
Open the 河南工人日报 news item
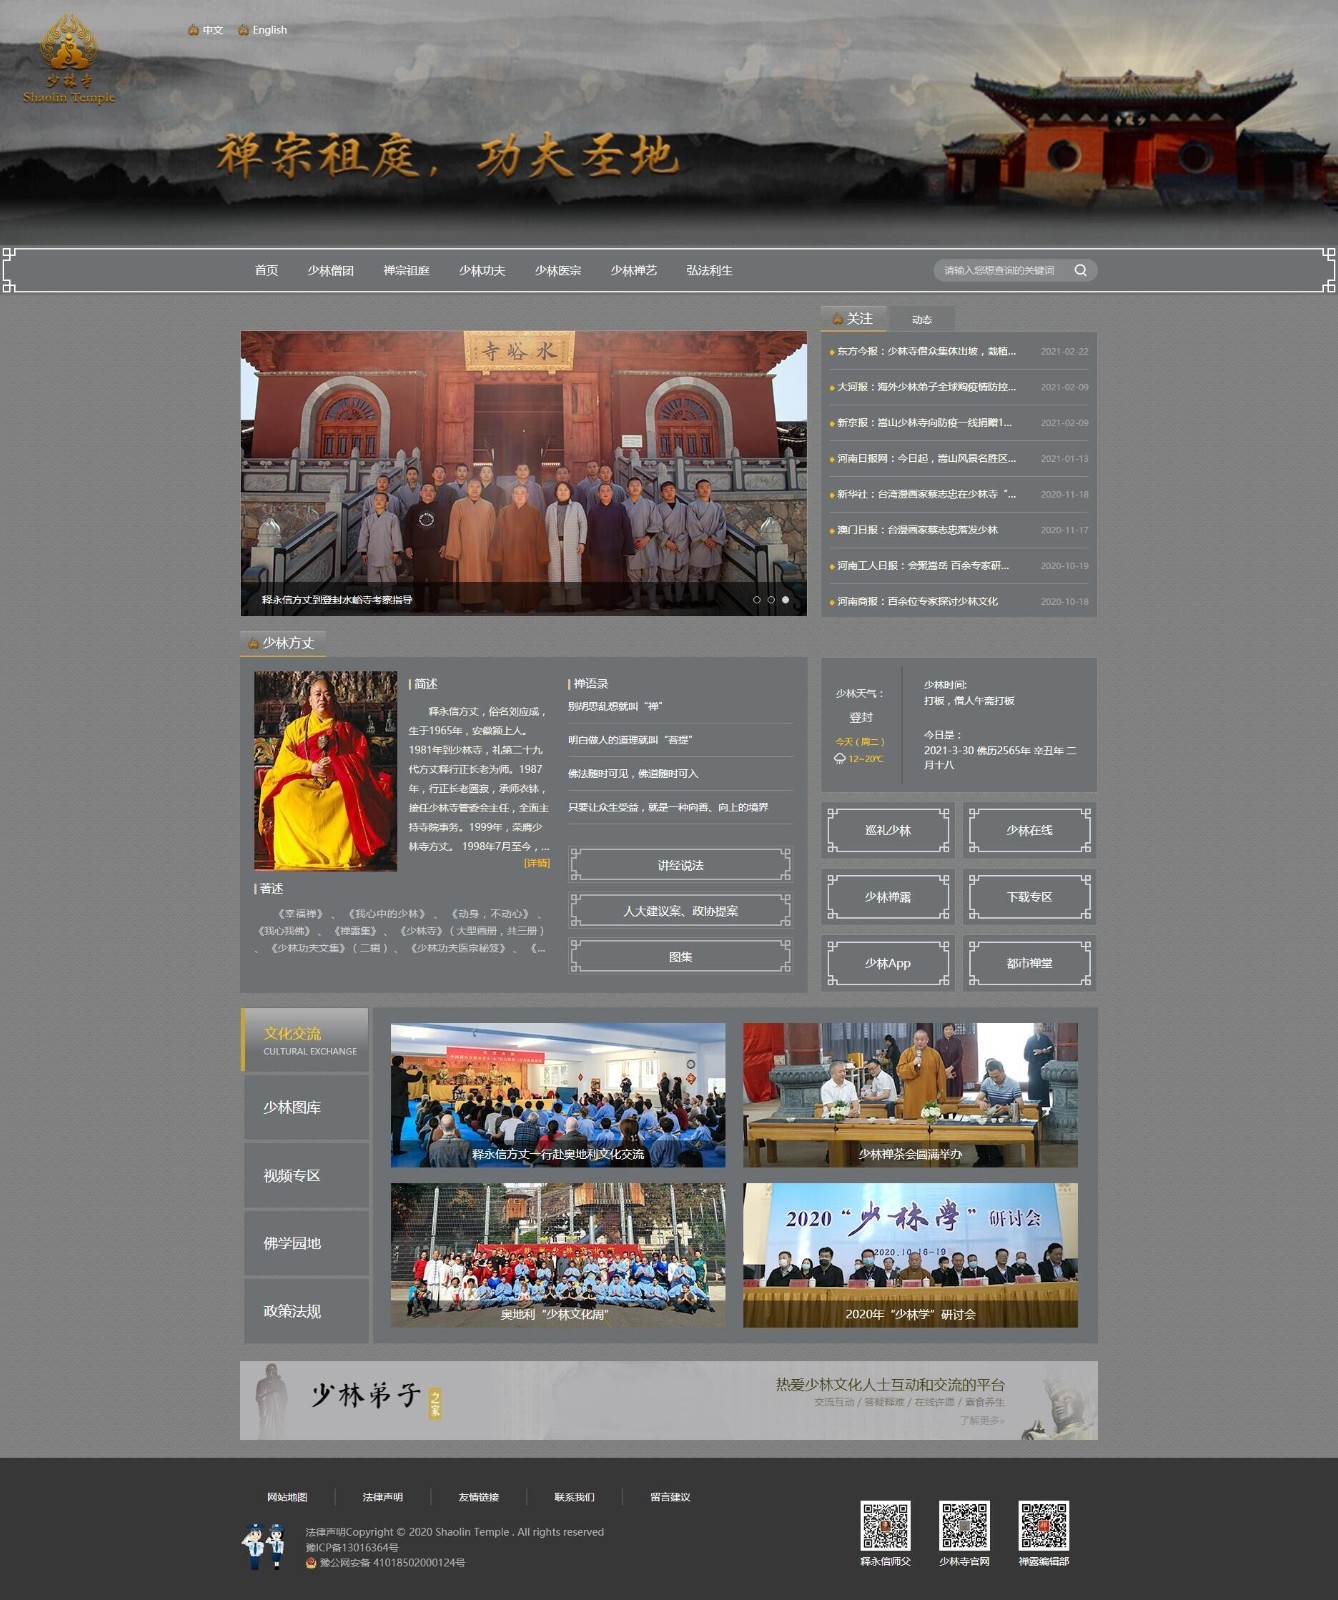tap(923, 566)
